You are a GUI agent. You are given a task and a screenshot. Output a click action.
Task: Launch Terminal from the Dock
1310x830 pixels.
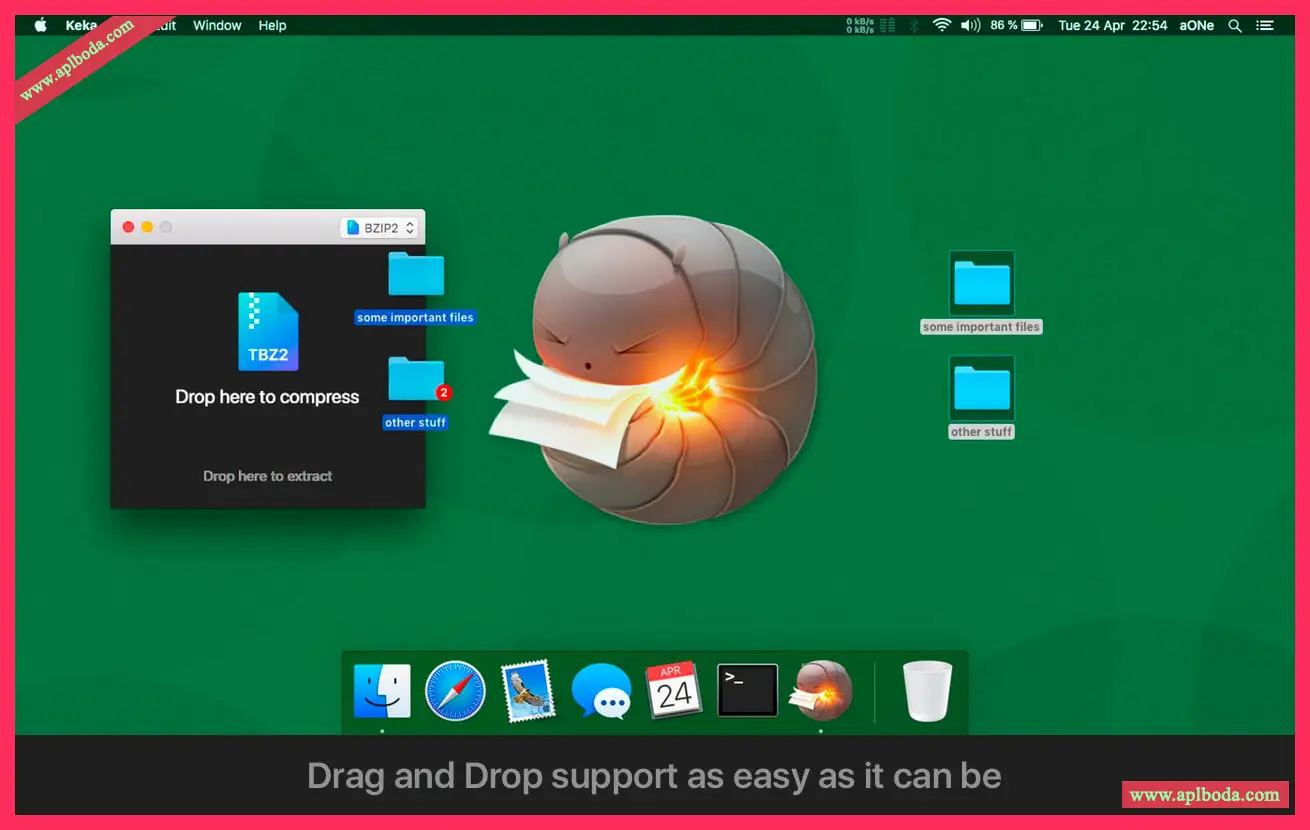[747, 690]
